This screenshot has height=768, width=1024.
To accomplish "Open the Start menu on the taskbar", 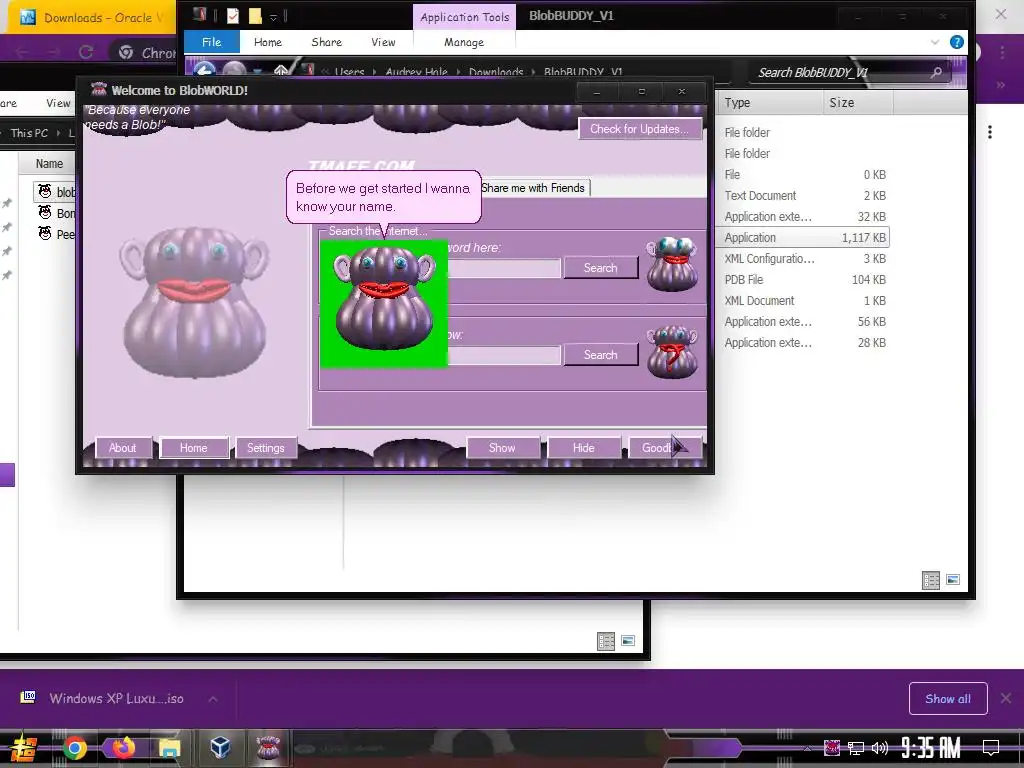I will tap(23, 748).
